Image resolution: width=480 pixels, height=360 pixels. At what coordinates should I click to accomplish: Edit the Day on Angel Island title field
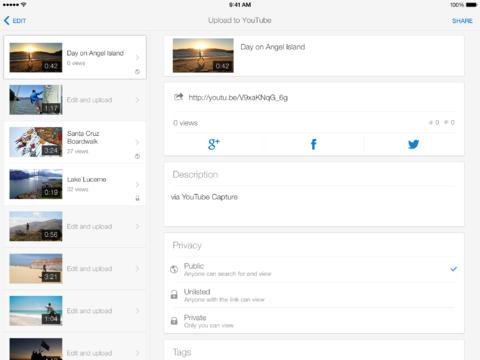[273, 47]
